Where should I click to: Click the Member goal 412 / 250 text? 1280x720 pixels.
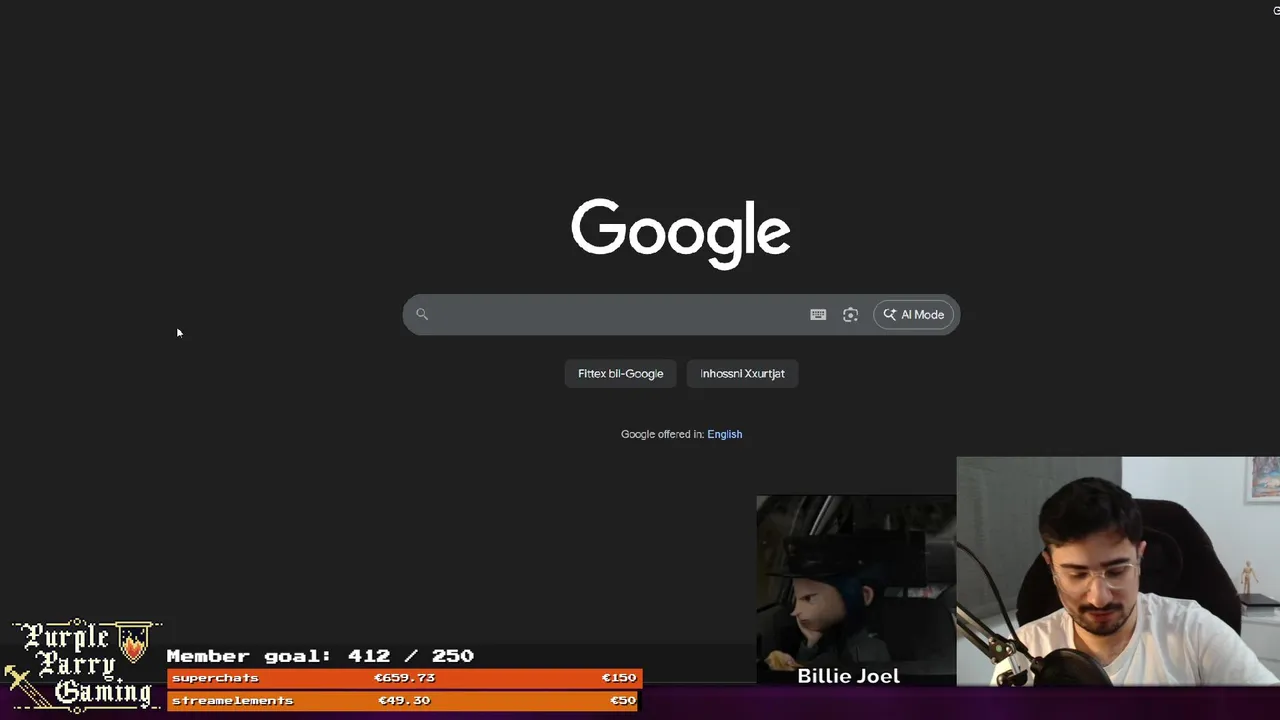tap(320, 656)
